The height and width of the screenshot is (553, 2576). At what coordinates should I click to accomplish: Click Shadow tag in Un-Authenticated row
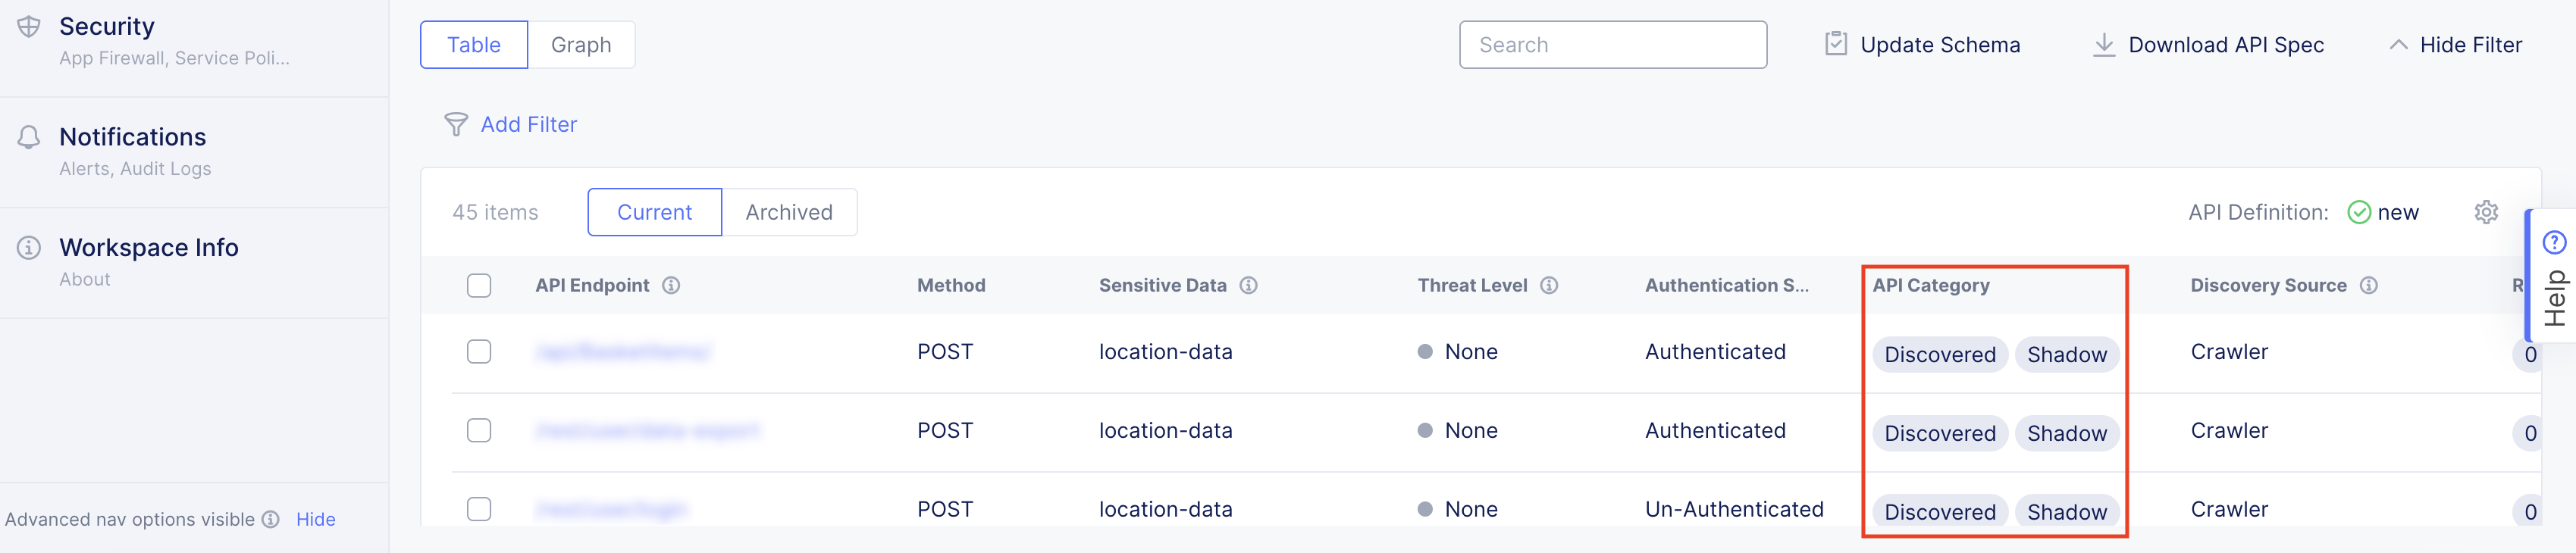(2067, 512)
